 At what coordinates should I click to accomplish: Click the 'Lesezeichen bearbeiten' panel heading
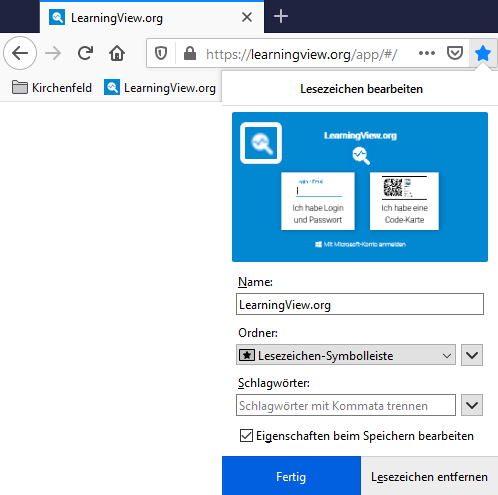(361, 89)
